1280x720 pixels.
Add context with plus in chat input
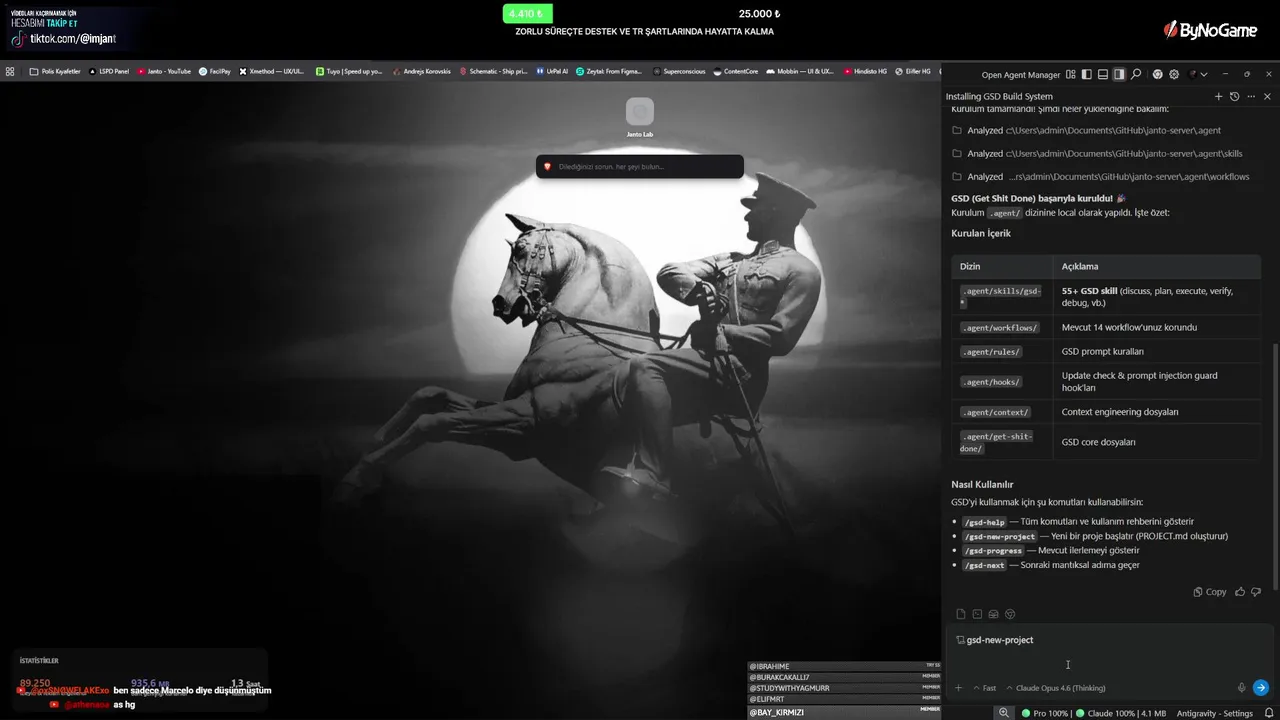point(958,688)
